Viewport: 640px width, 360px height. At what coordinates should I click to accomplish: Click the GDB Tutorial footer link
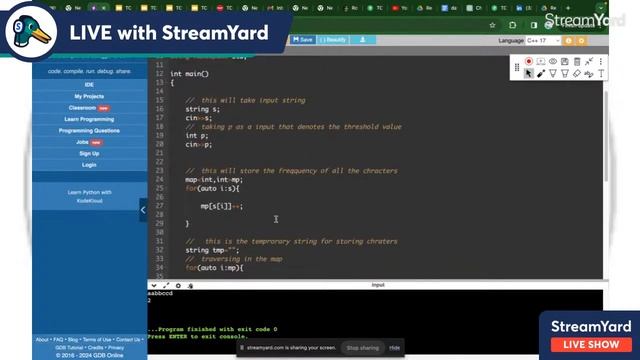[x=69, y=348]
